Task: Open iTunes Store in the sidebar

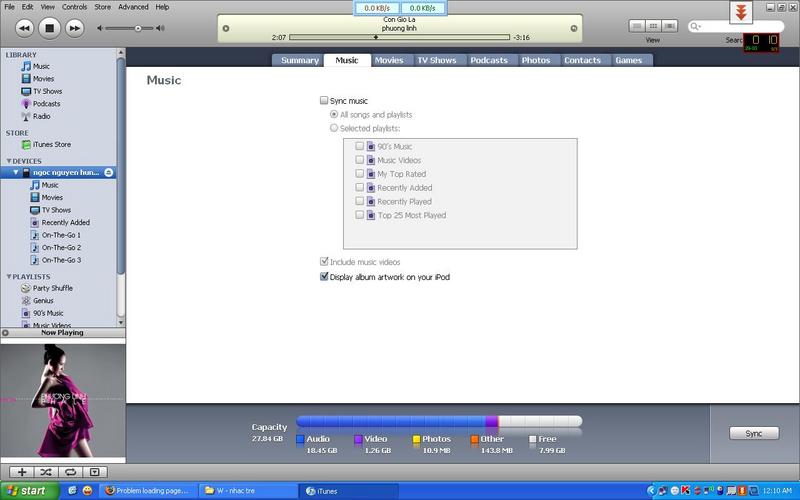Action: pyautogui.click(x=50, y=145)
